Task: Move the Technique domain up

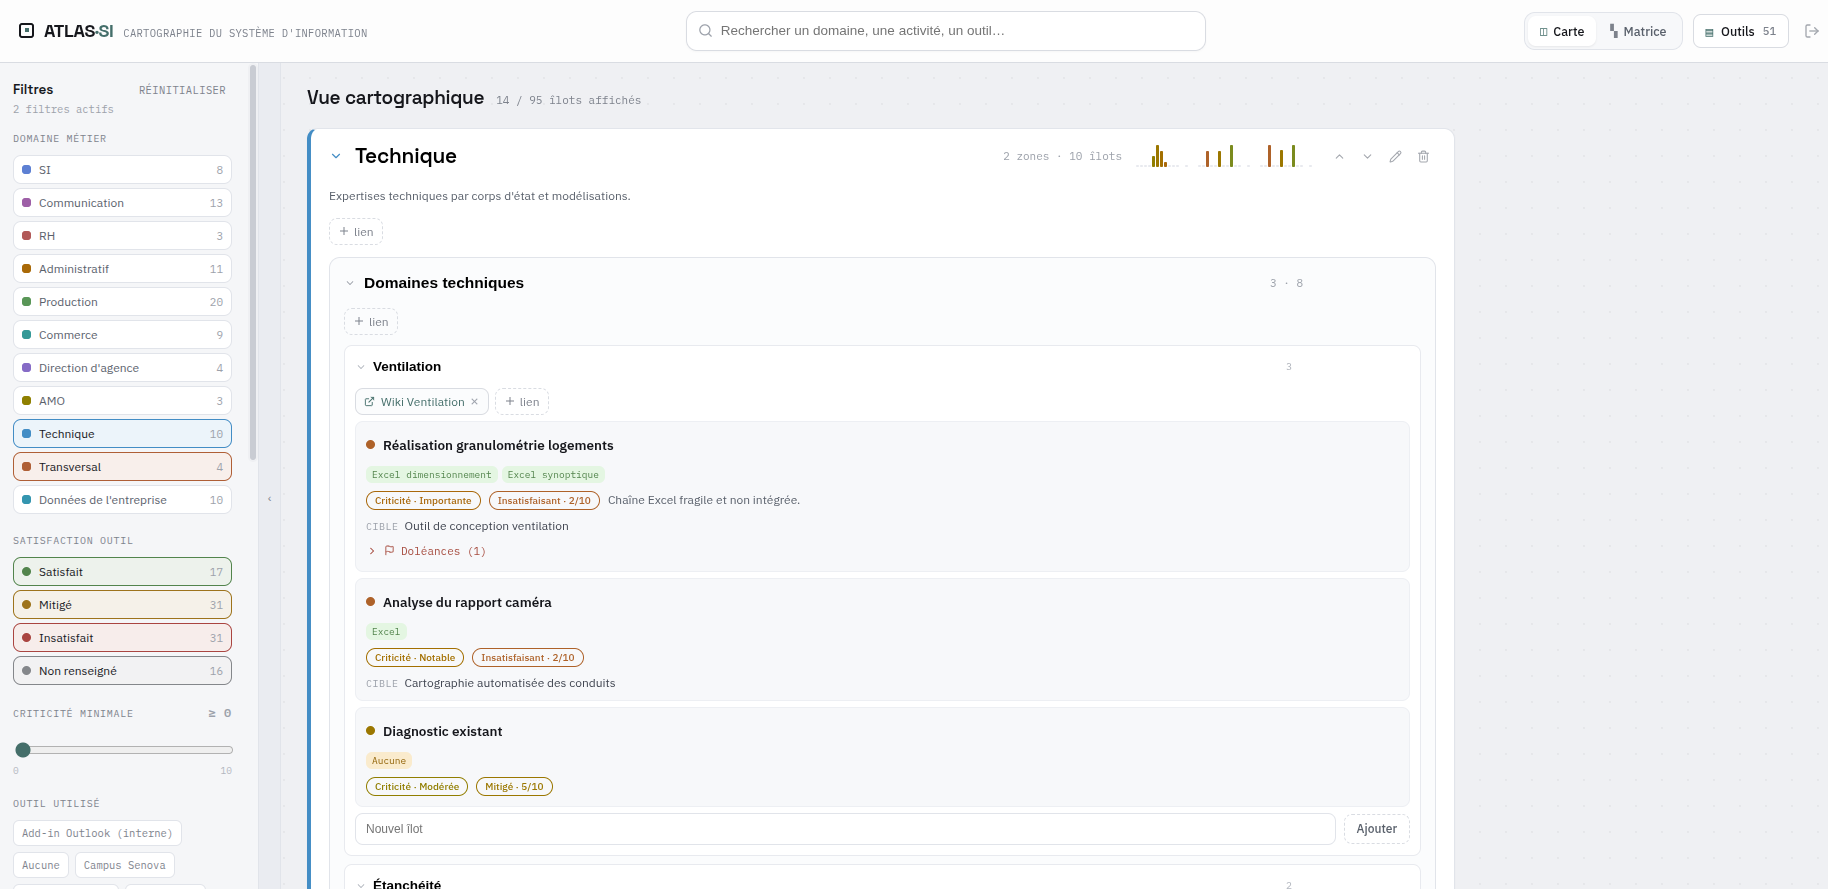Action: pos(1339,157)
